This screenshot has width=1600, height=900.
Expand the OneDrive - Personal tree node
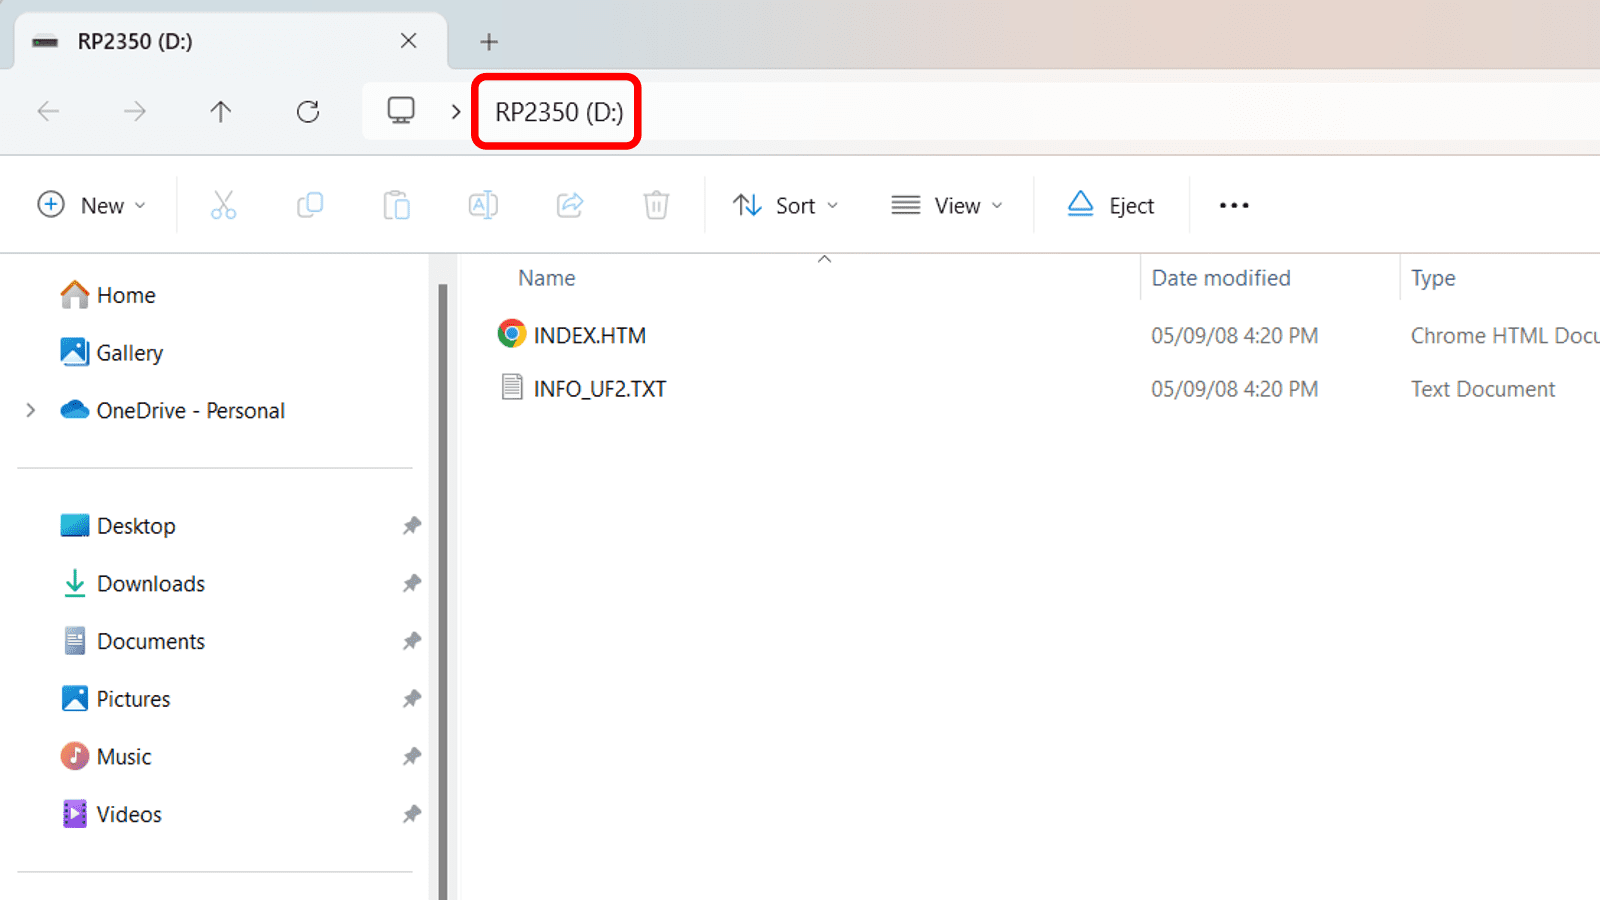31,410
